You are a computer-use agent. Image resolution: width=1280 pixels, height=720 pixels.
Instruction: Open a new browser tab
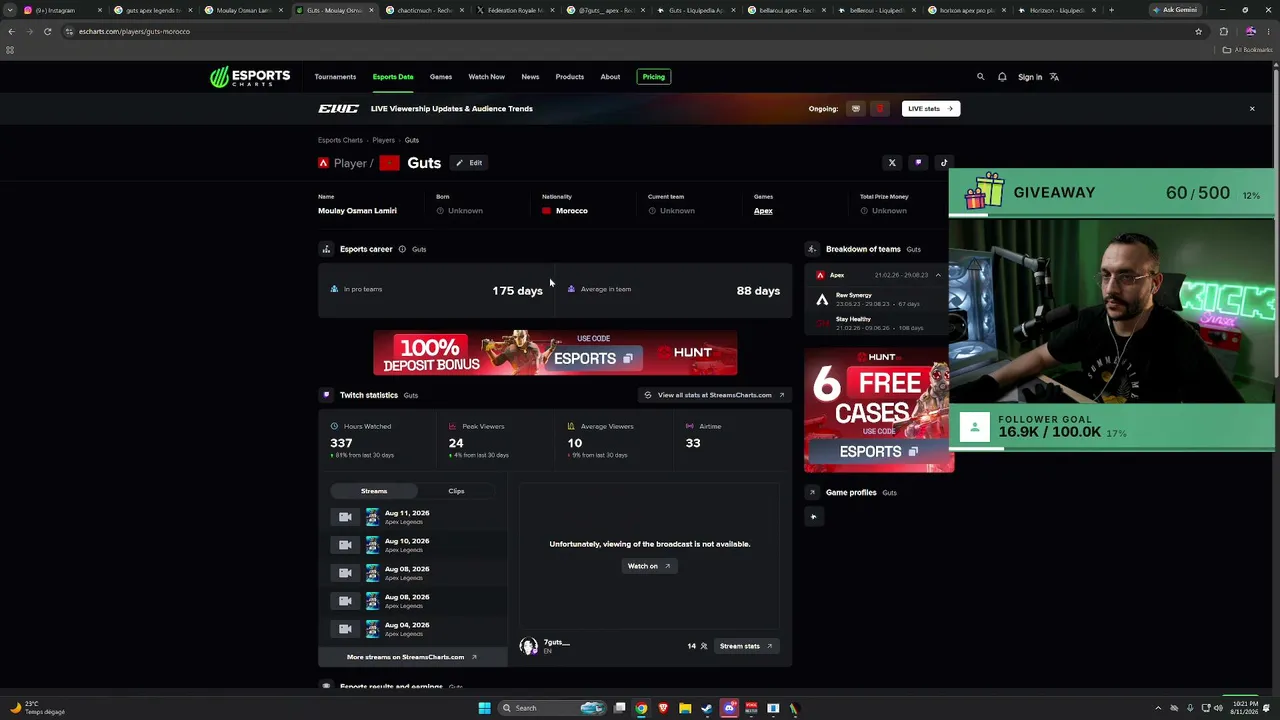pos(1111,10)
